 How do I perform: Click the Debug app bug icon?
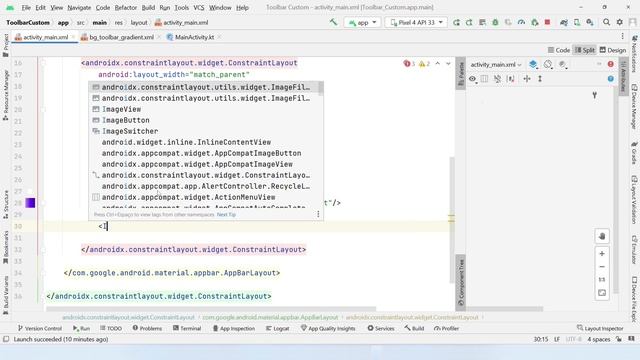pyautogui.click(x=495, y=22)
